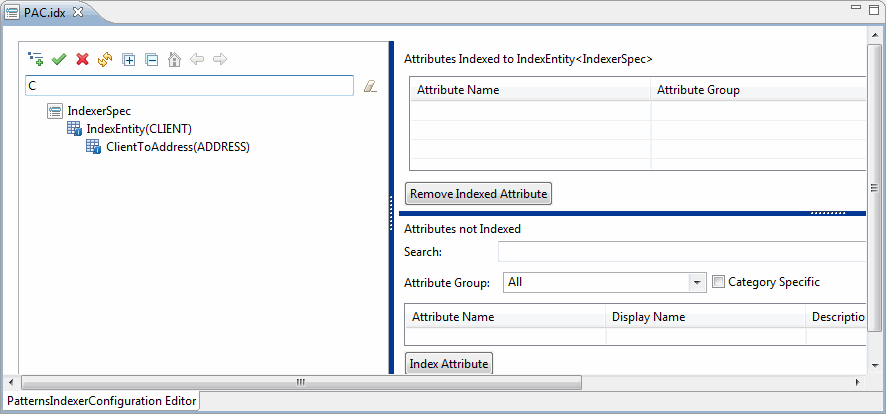Click the orange refresh icon
Screen dimensions: 886x414
[x=105, y=59]
